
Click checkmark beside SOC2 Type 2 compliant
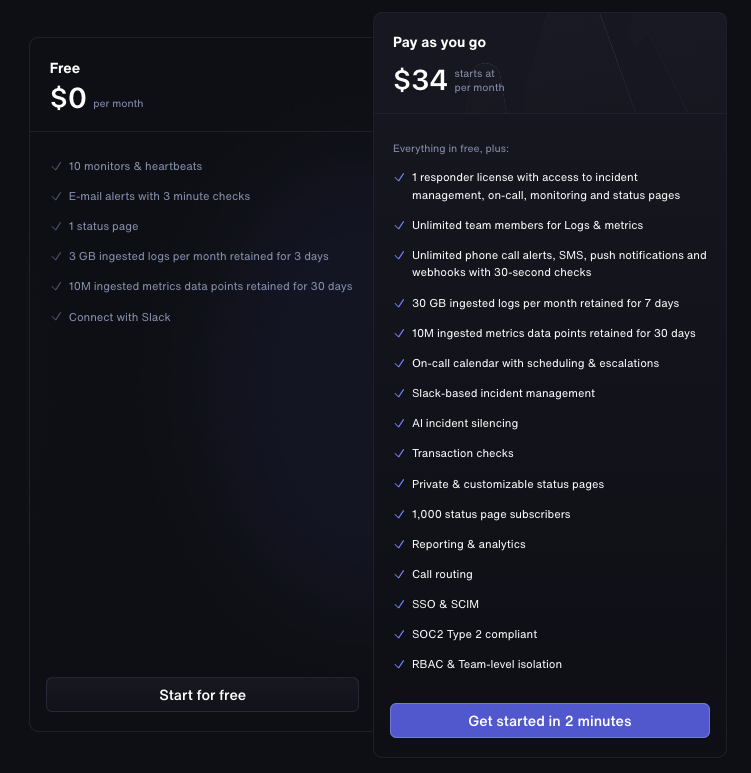pyautogui.click(x=400, y=634)
